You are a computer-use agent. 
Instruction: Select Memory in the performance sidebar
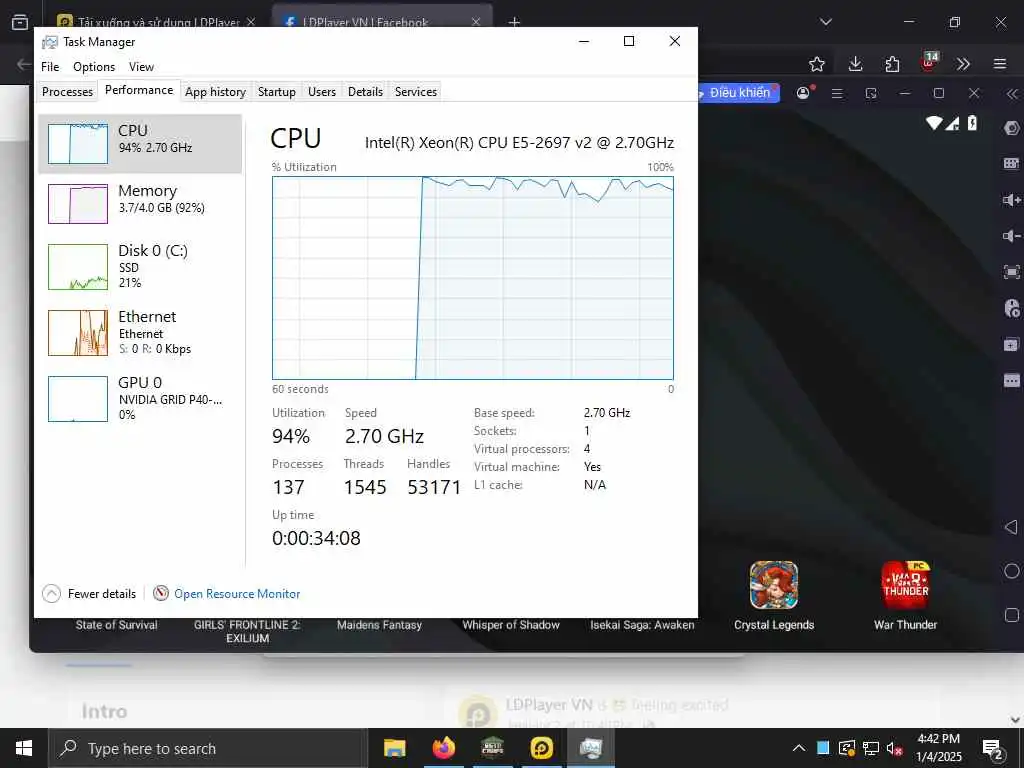(140, 203)
